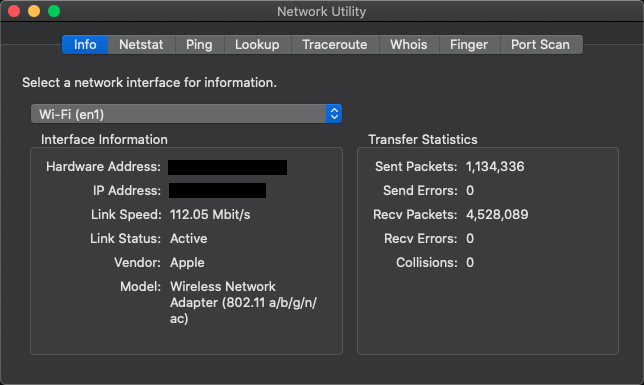Select the Ping tab
The height and width of the screenshot is (385, 644).
pyautogui.click(x=199, y=44)
